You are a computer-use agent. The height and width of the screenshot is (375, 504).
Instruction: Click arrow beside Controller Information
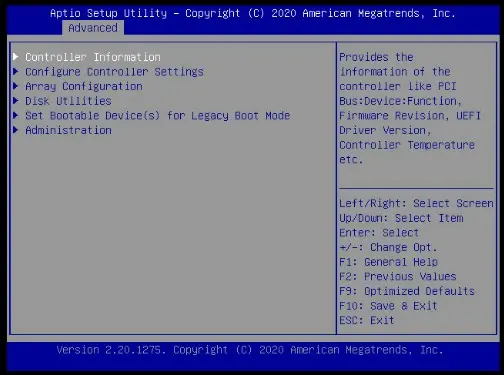(16, 57)
